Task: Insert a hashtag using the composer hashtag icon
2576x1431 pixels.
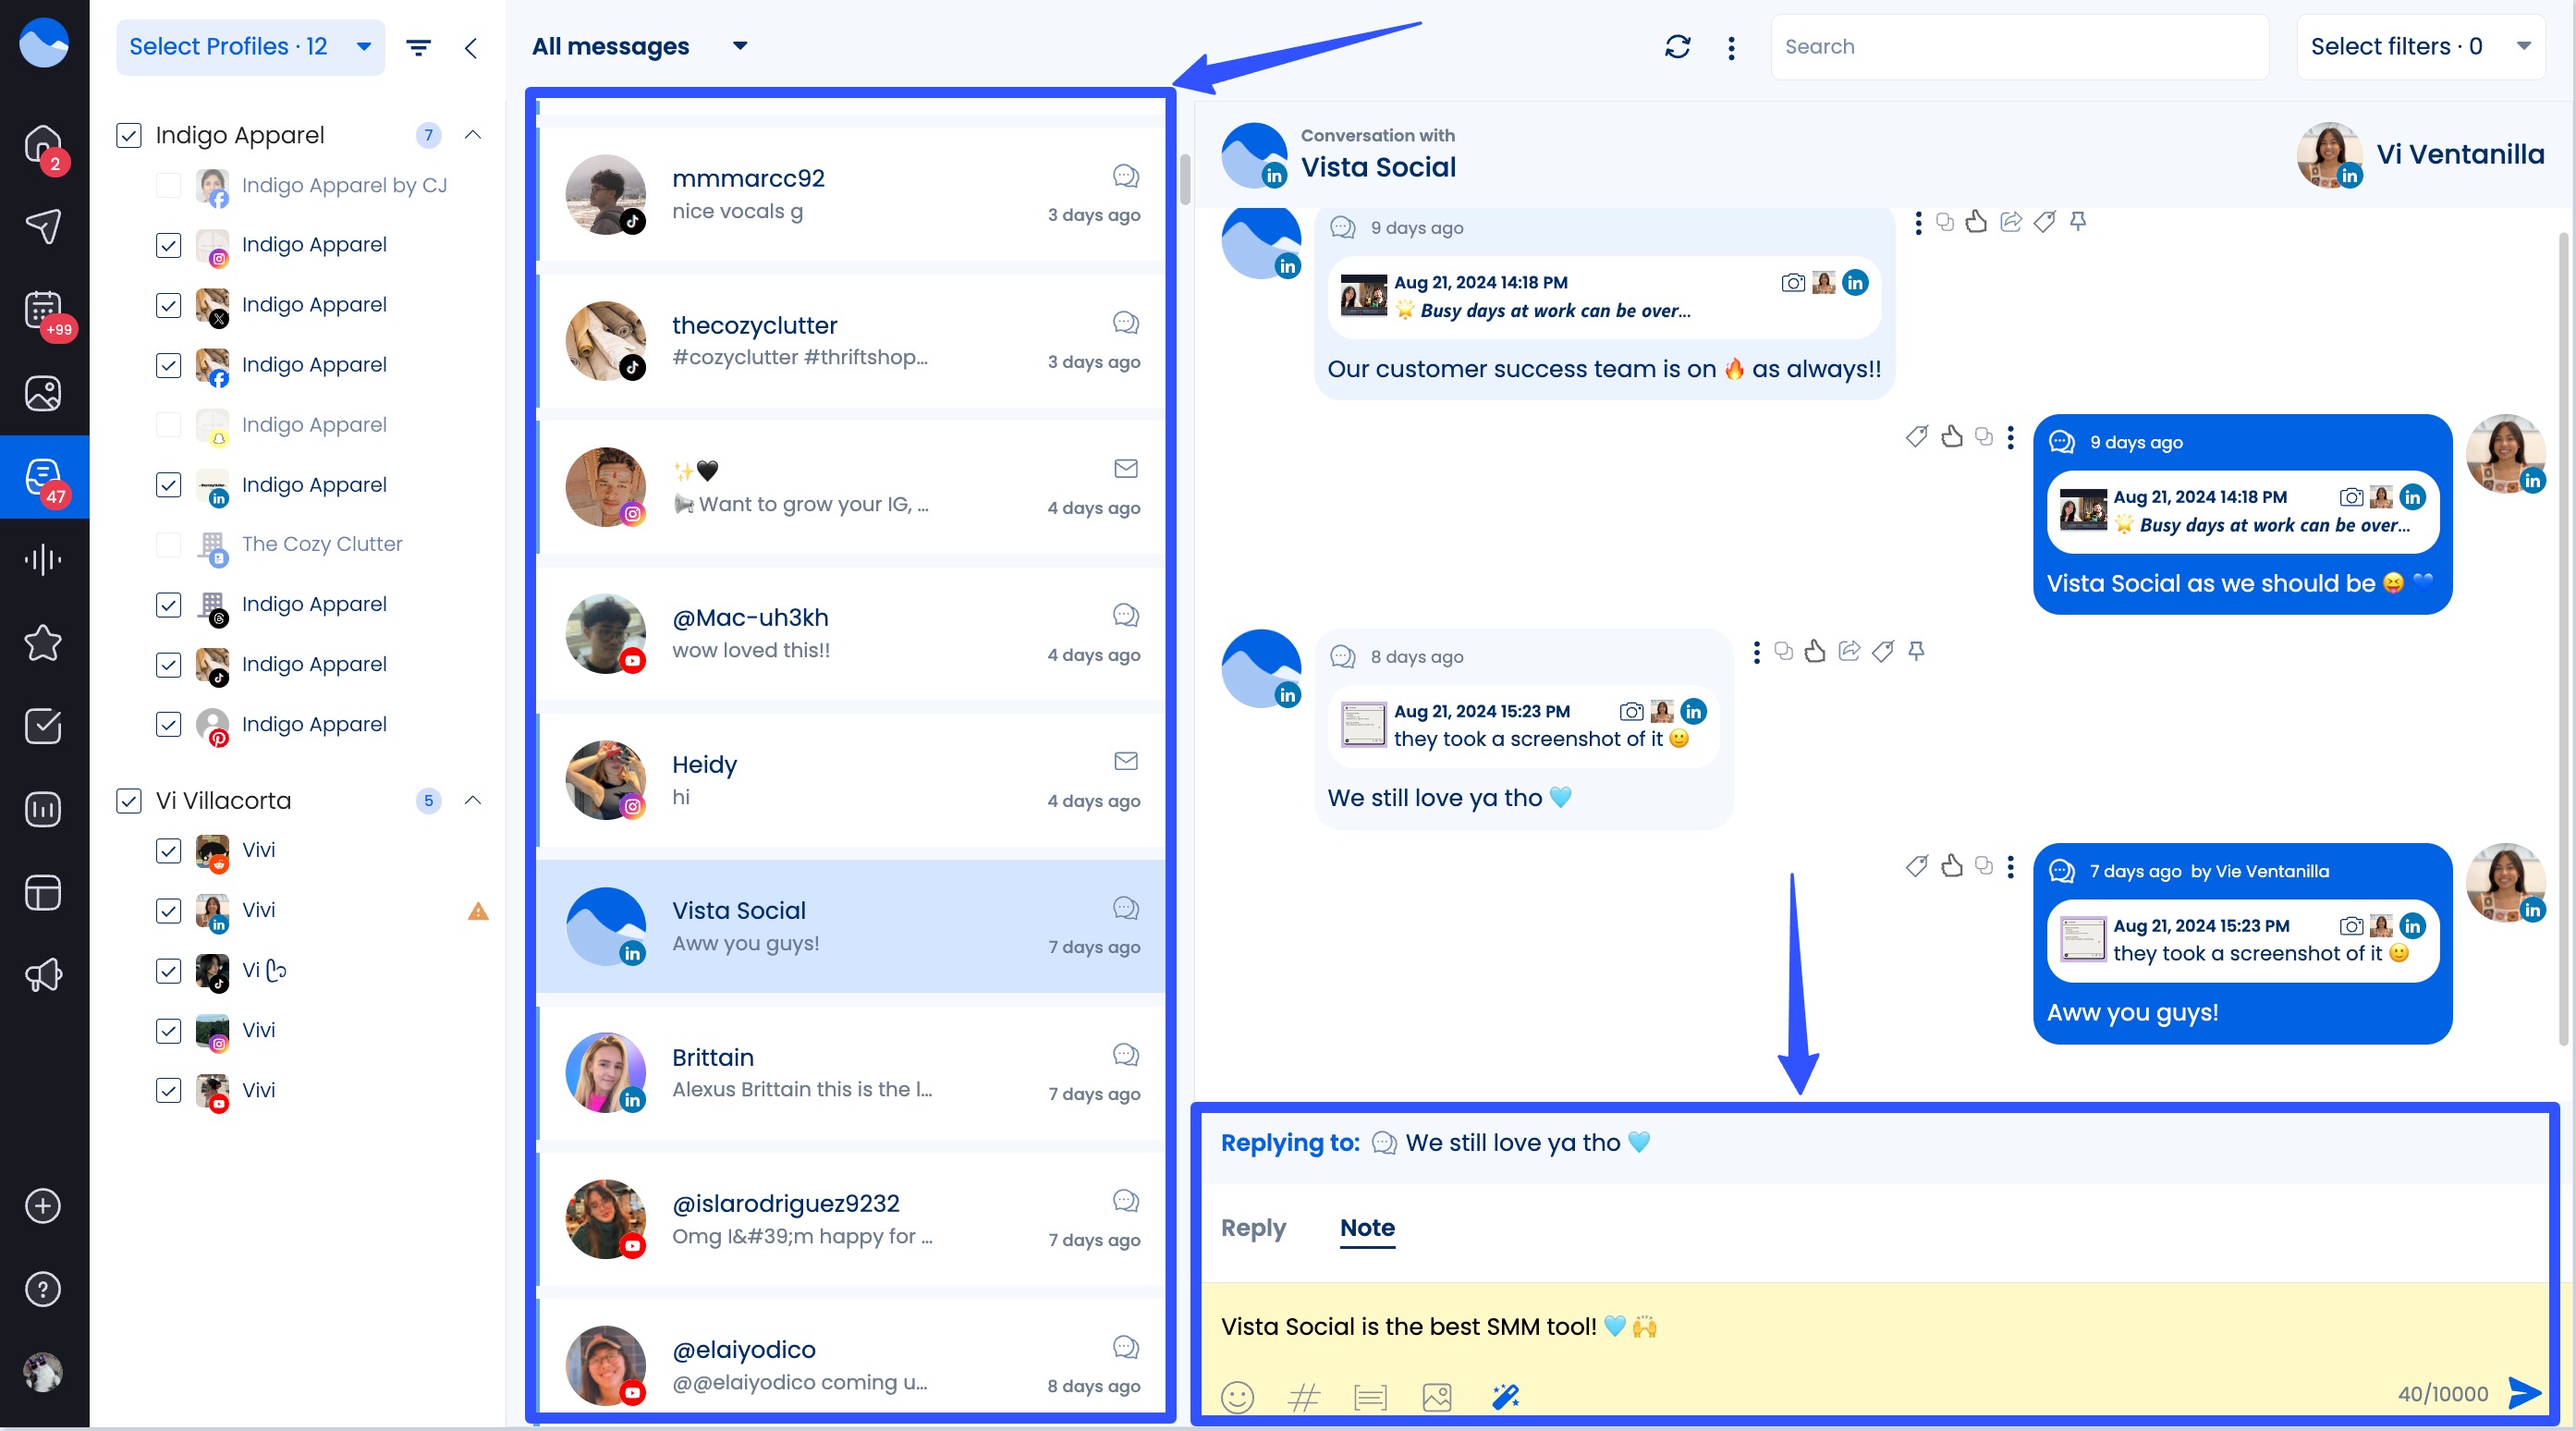Action: pos(1303,1397)
